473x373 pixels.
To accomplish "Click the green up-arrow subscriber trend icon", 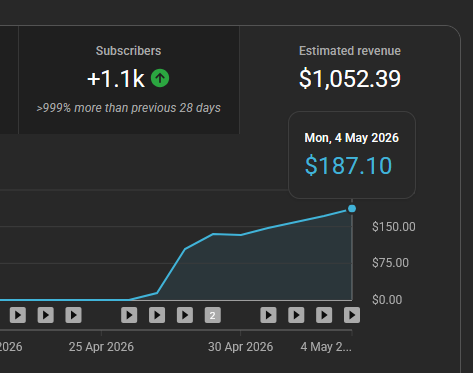I will 160,78.
